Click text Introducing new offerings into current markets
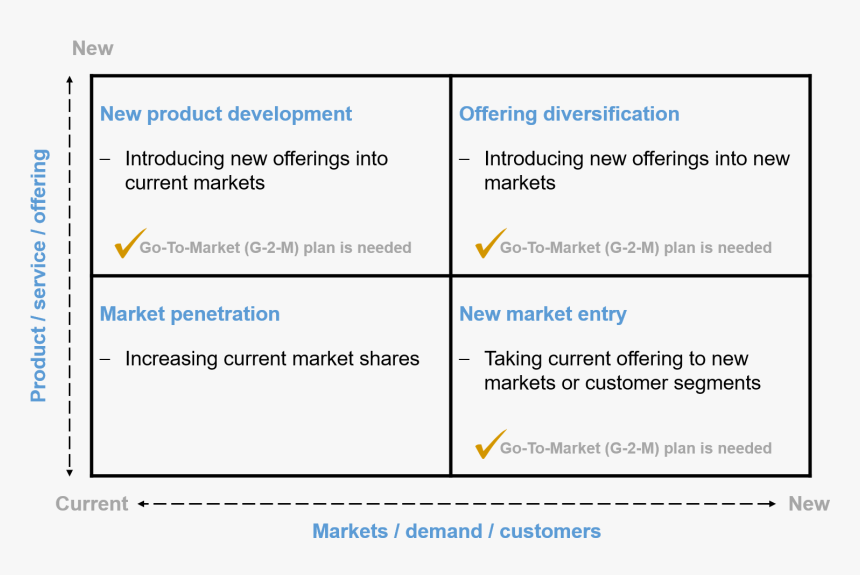 pyautogui.click(x=257, y=171)
